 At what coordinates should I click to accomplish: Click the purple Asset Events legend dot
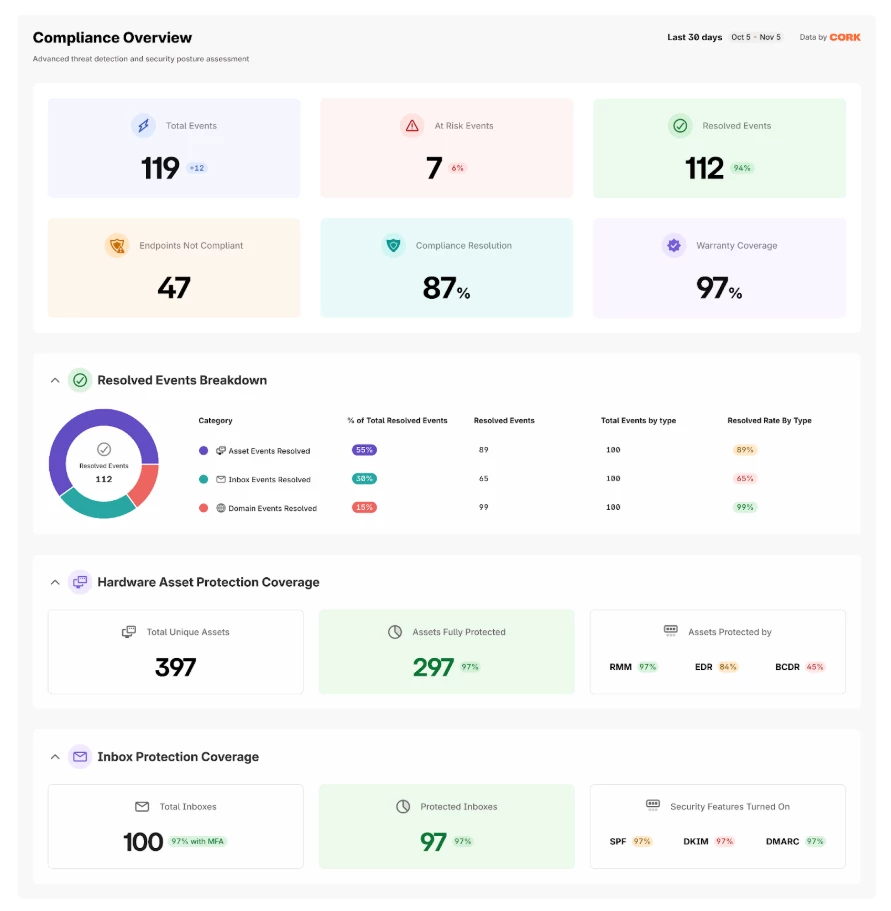(x=203, y=450)
